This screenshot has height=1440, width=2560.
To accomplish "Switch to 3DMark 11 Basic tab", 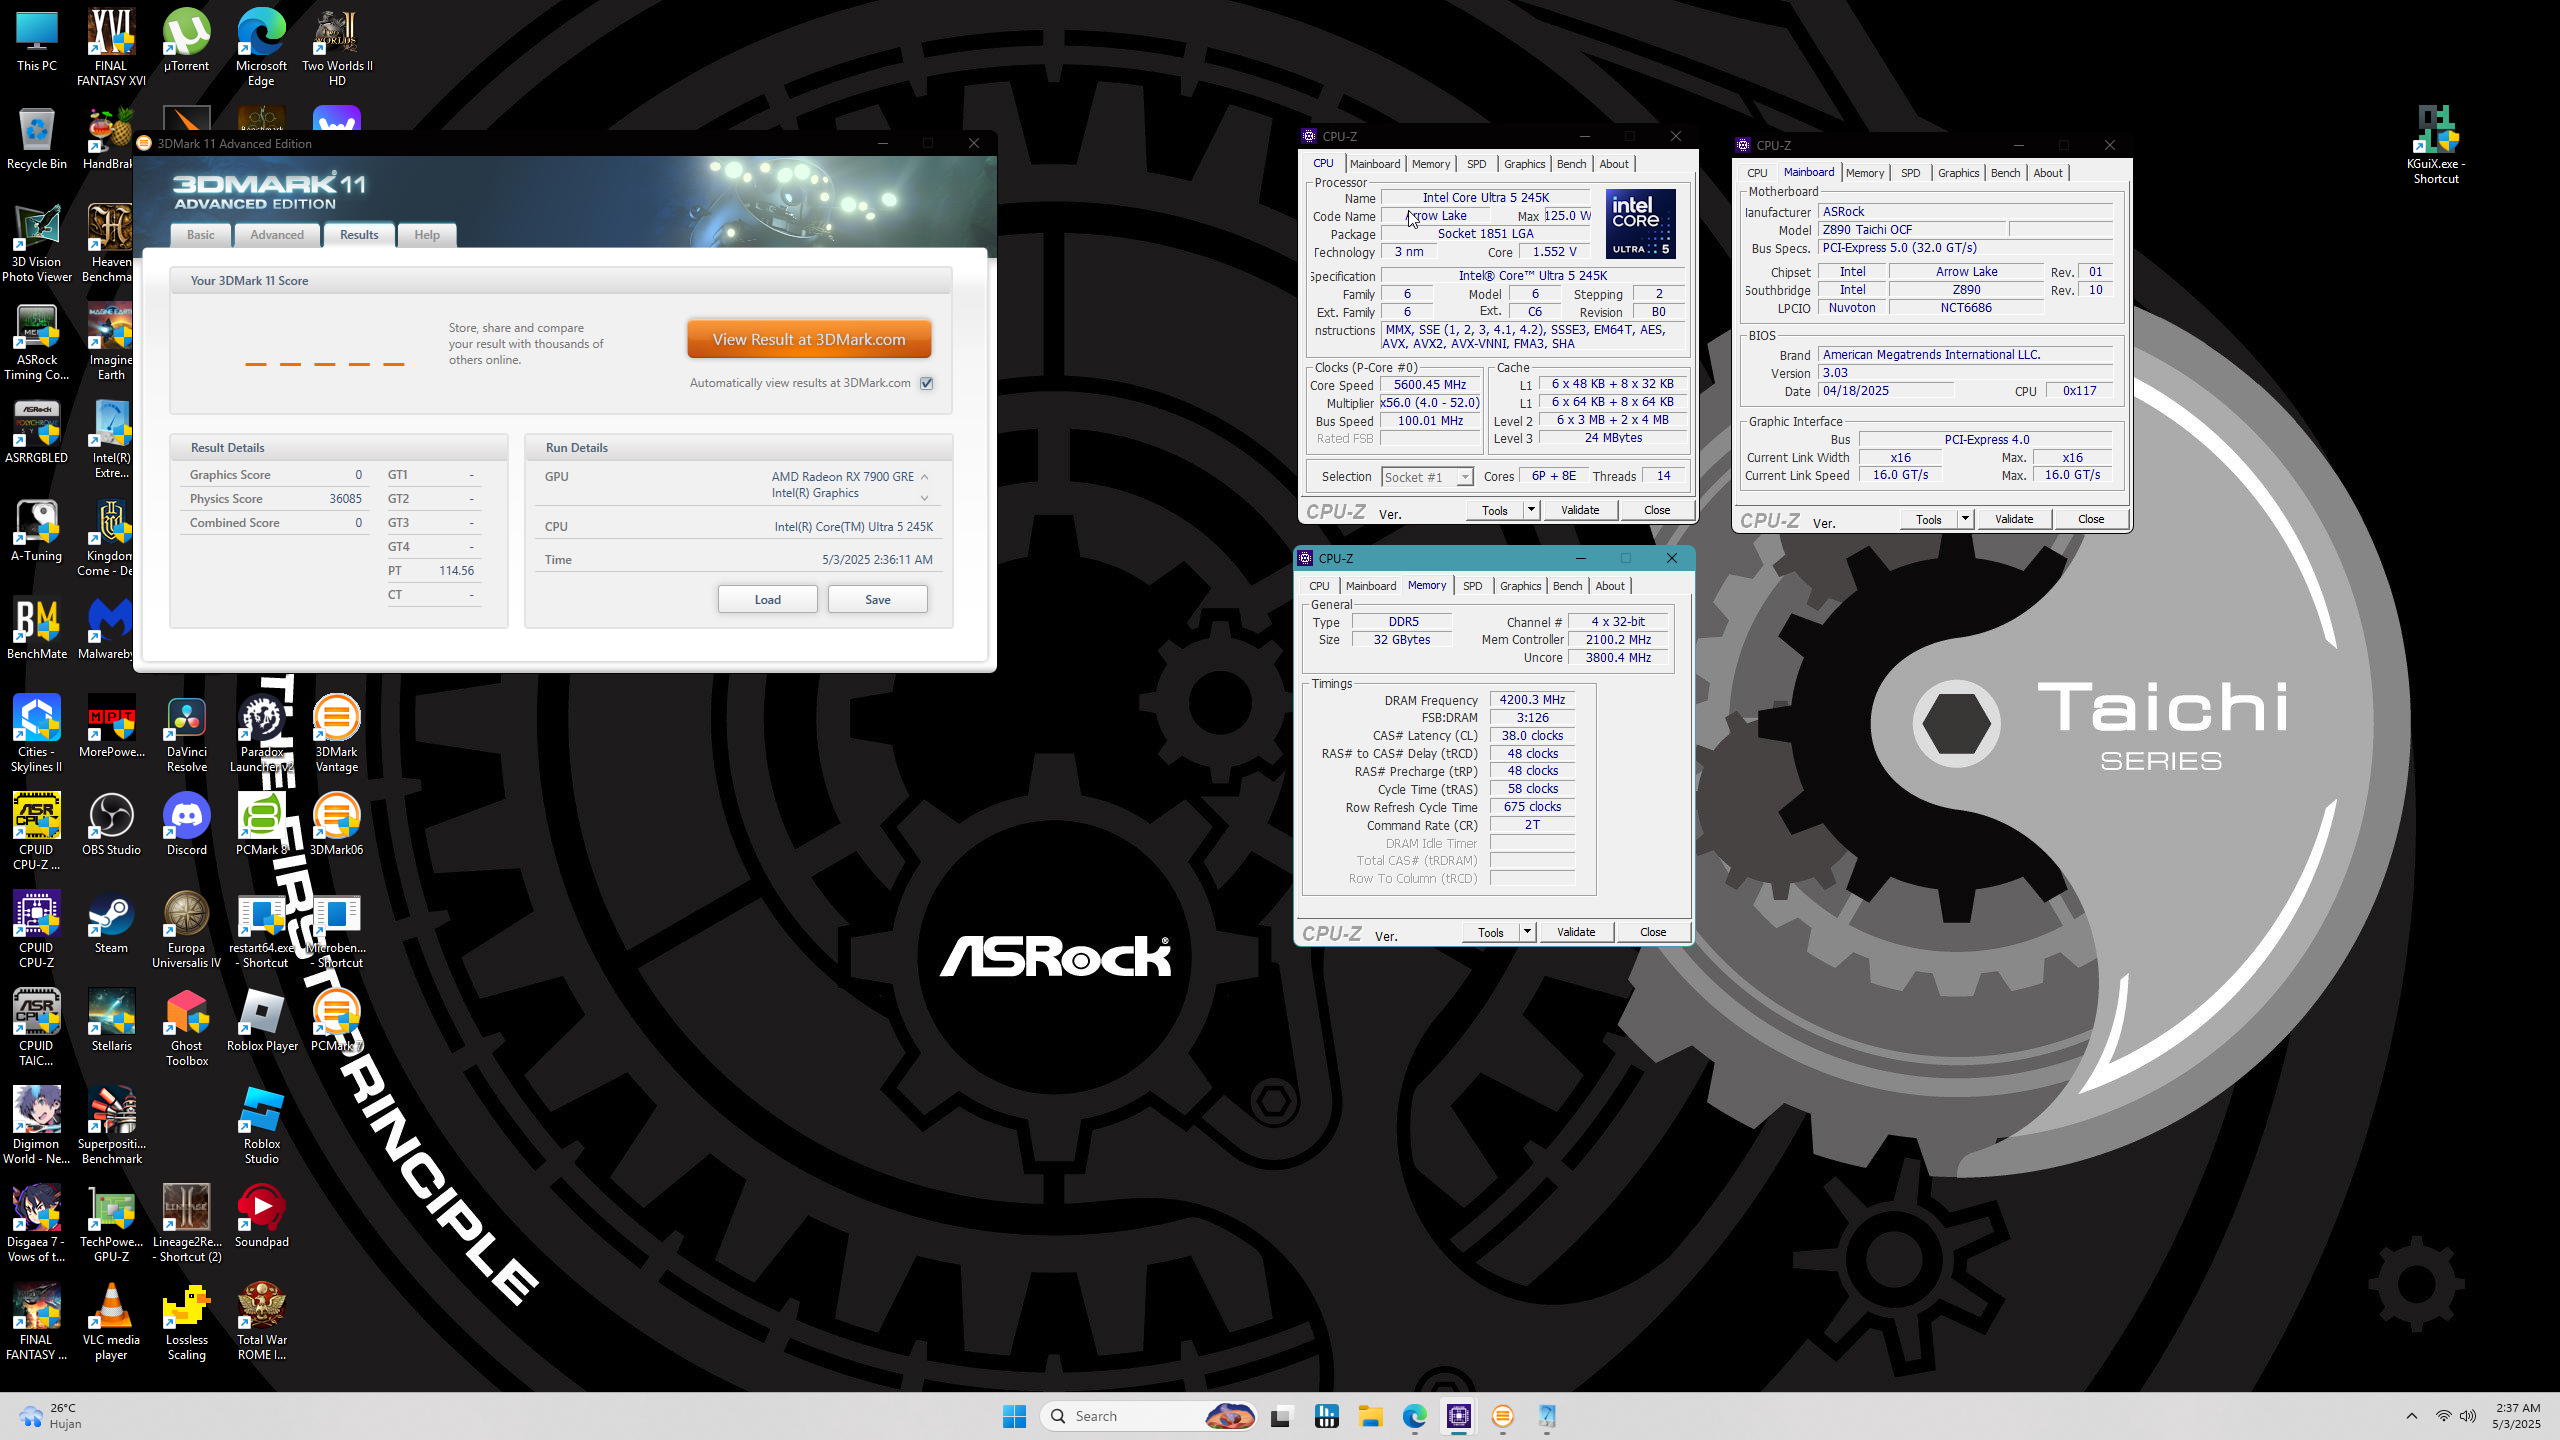I will 201,235.
